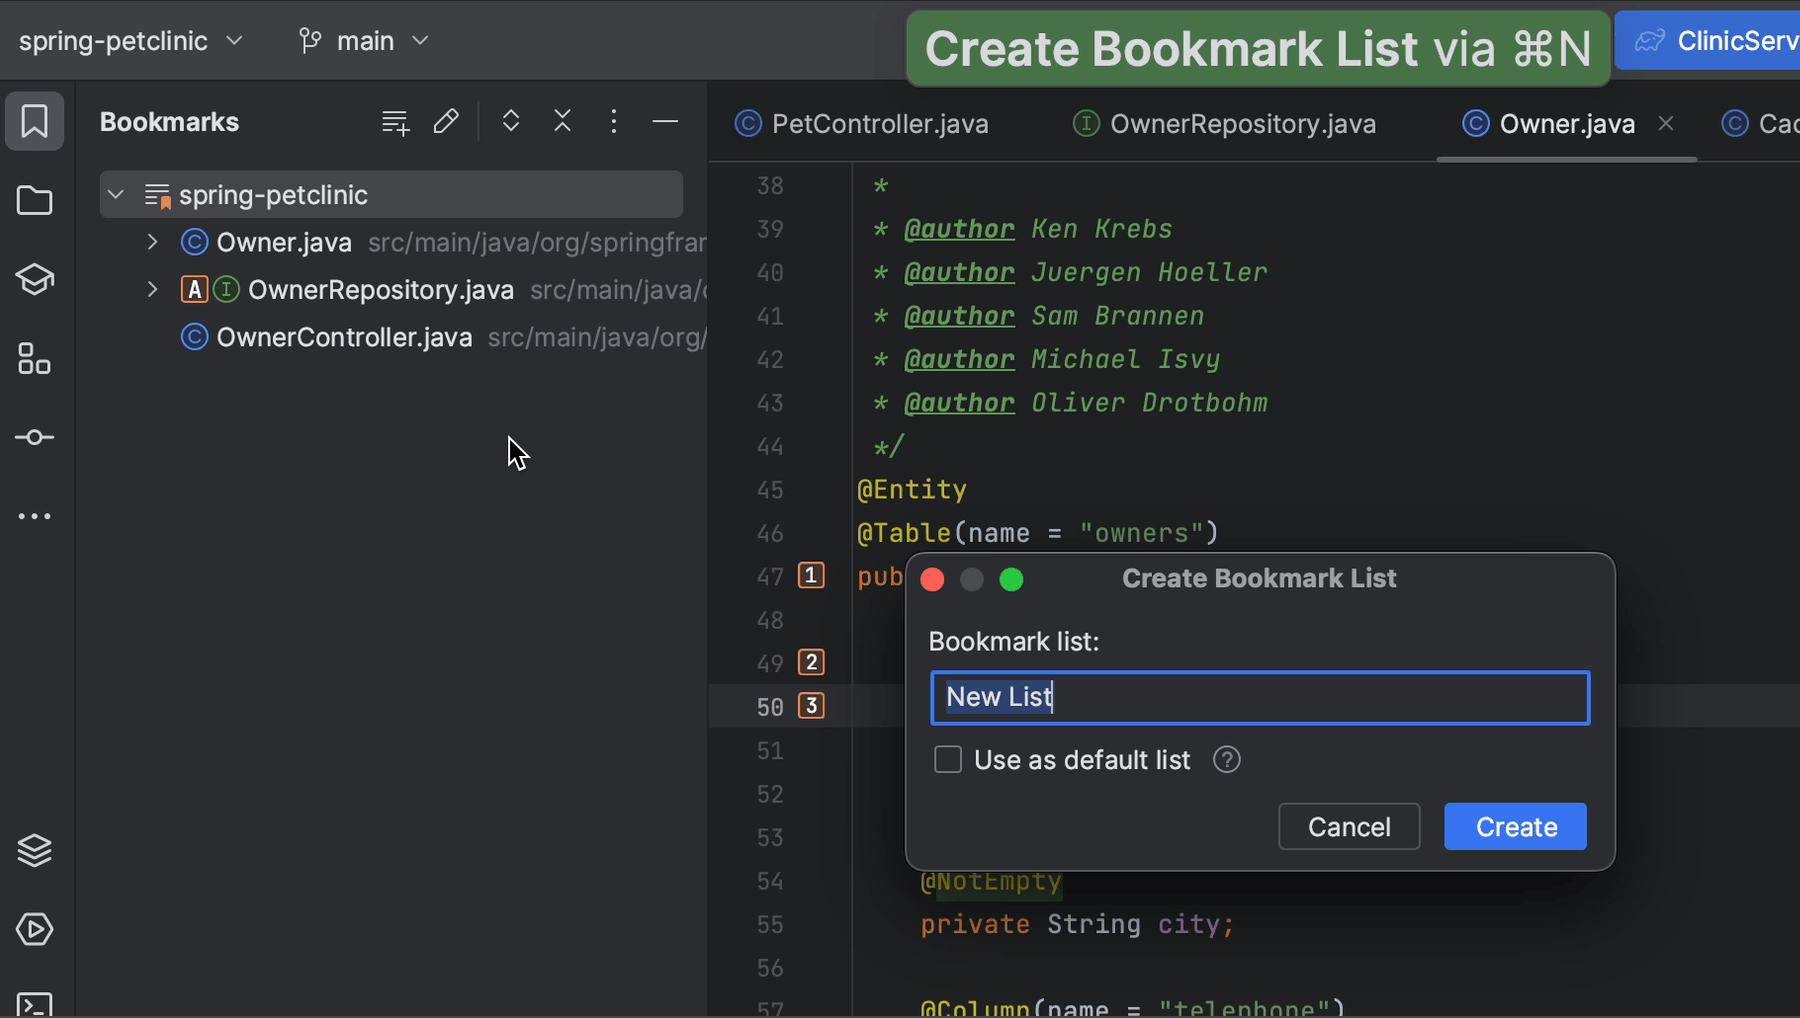
Task: Switch to the OwnerRepository.java tab
Action: pos(1242,123)
